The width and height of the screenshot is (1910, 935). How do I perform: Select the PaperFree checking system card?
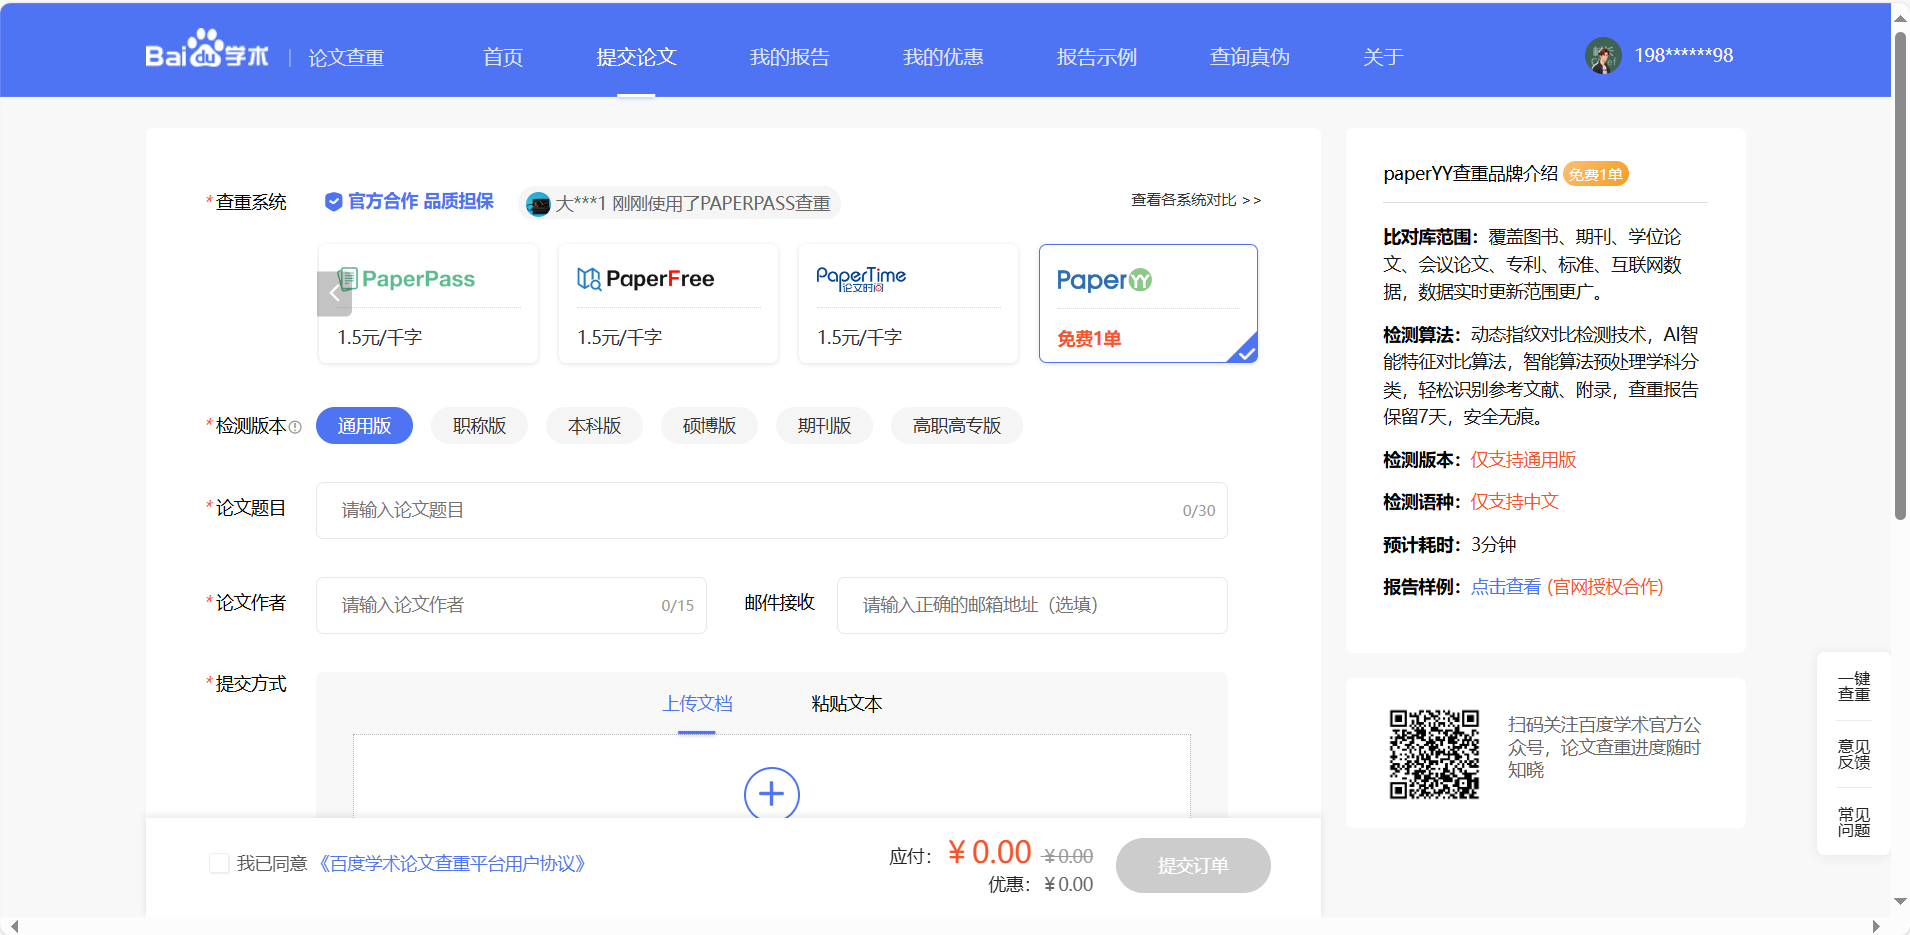[668, 303]
